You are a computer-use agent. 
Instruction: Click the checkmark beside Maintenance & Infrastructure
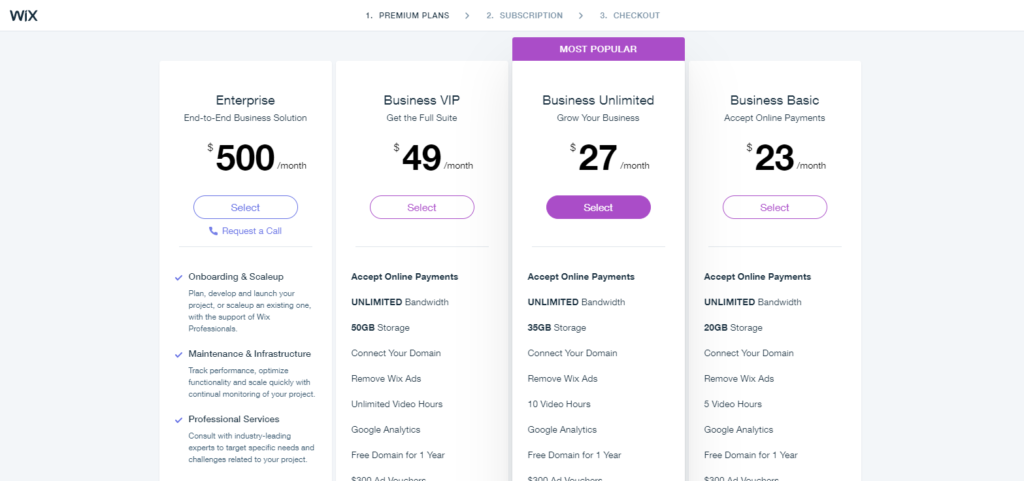point(178,354)
